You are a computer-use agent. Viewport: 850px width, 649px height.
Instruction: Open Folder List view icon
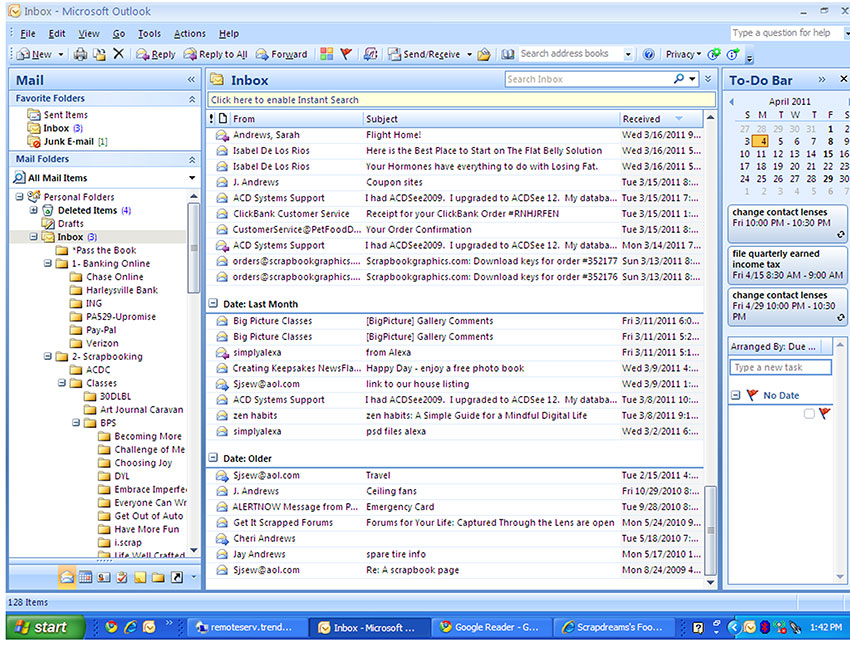click(158, 577)
